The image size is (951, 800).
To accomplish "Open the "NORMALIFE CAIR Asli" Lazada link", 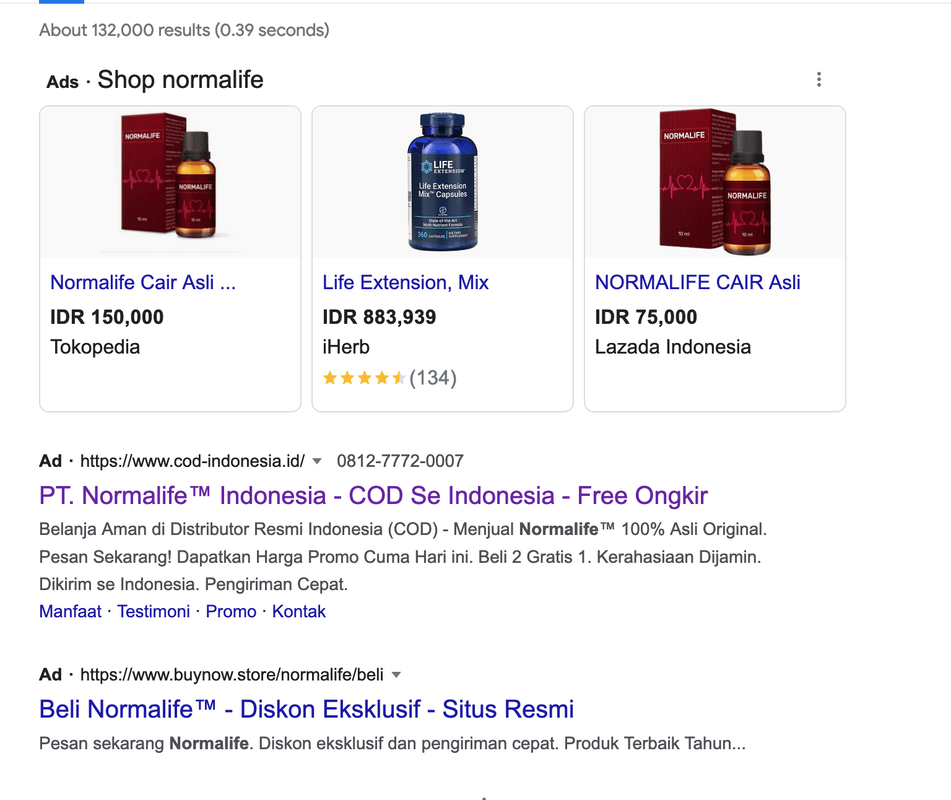I will pyautogui.click(x=697, y=283).
